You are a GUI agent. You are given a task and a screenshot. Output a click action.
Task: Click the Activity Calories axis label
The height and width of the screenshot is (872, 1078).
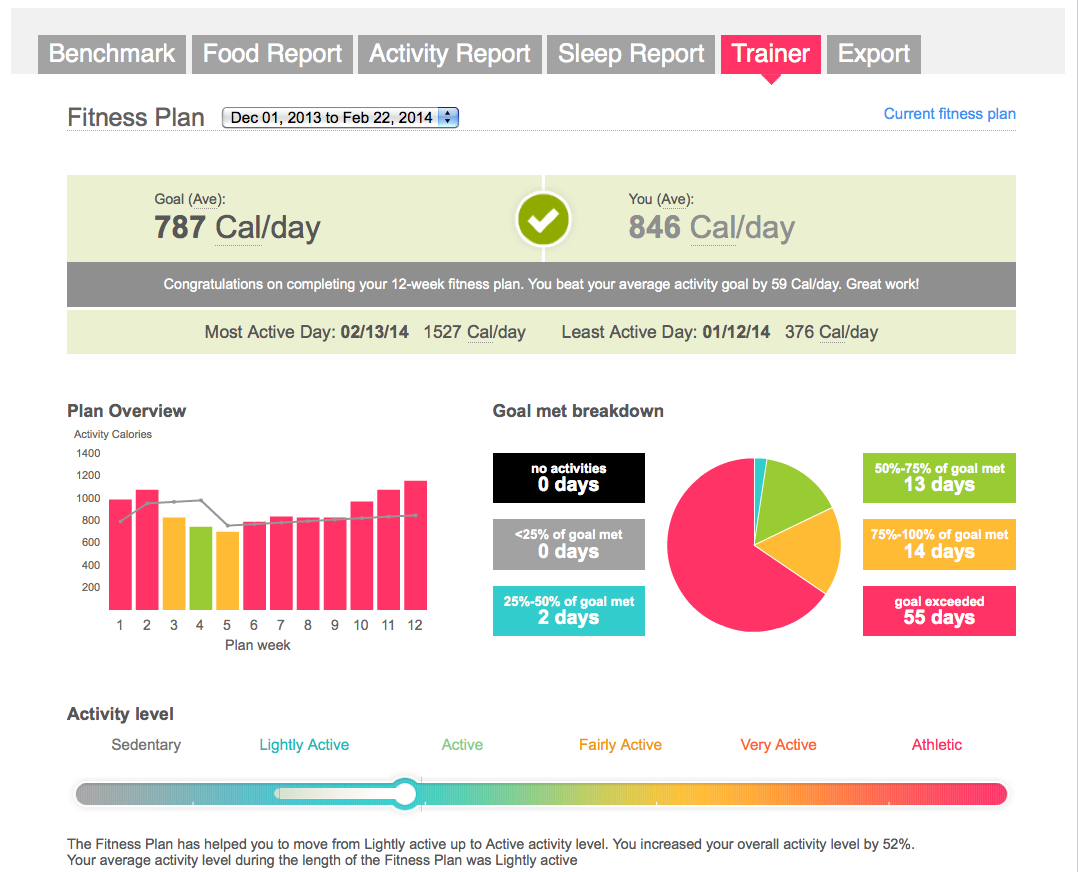113,434
